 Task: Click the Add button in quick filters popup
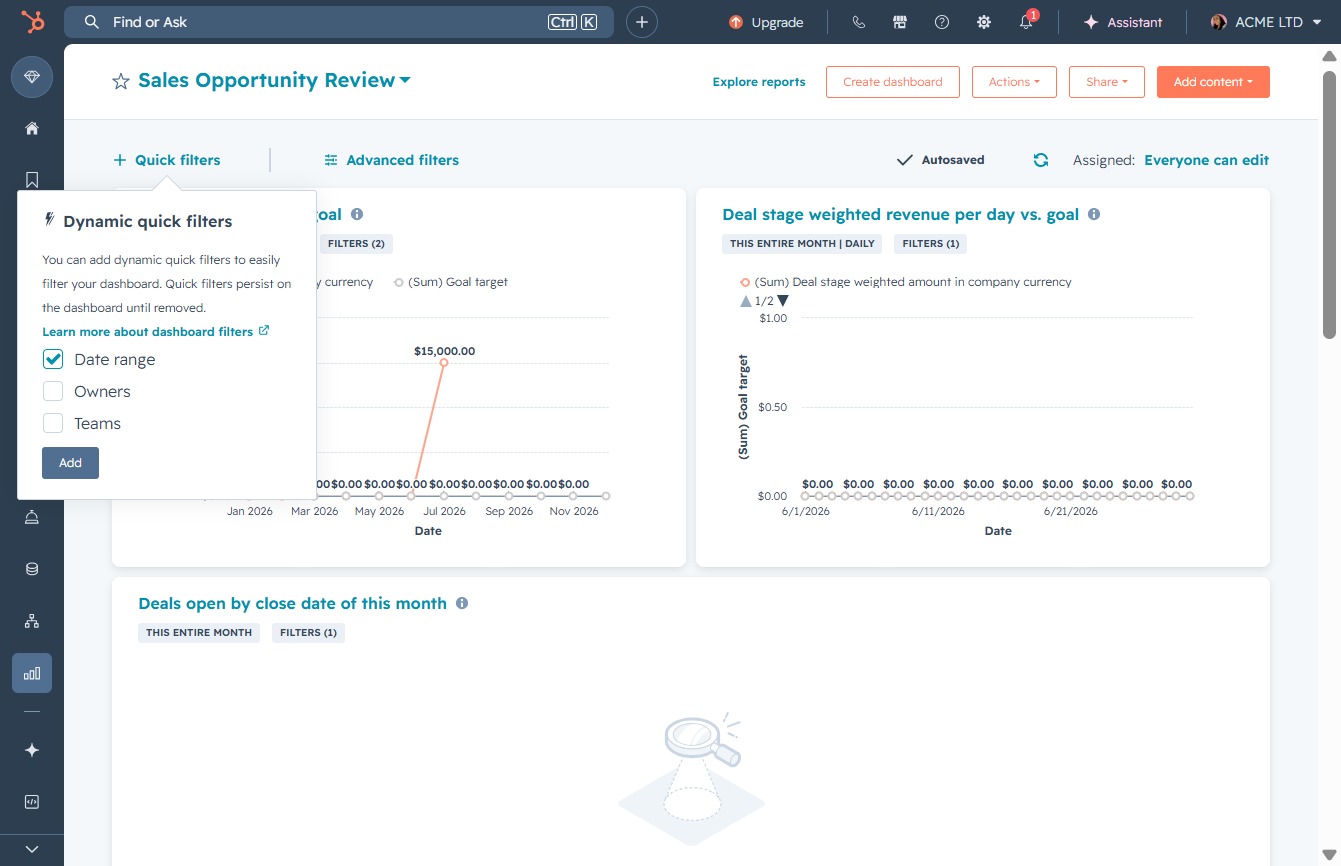click(x=70, y=463)
